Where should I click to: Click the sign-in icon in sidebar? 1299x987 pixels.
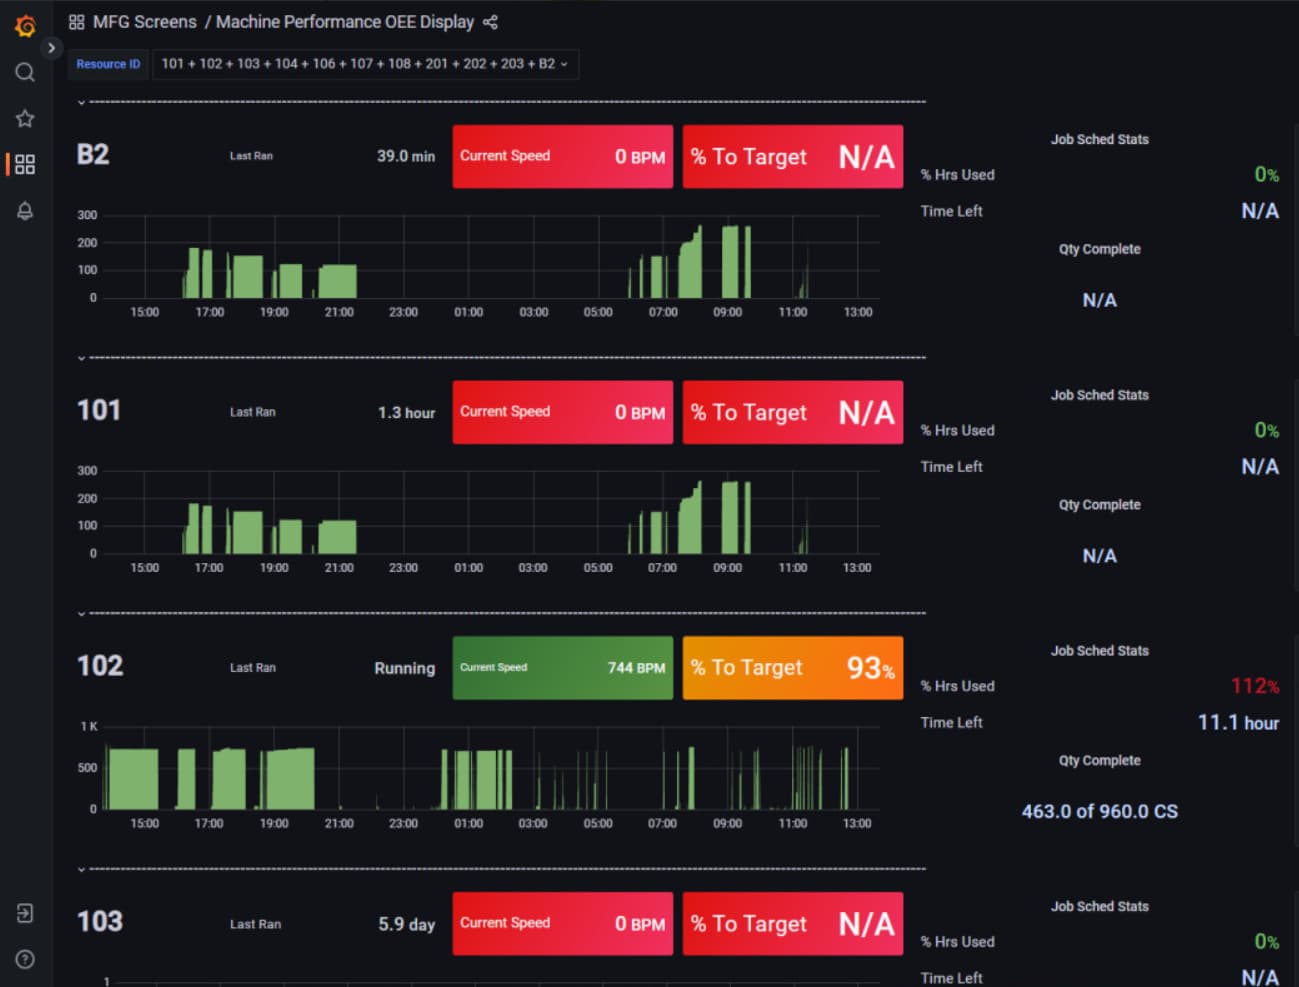pyautogui.click(x=25, y=913)
